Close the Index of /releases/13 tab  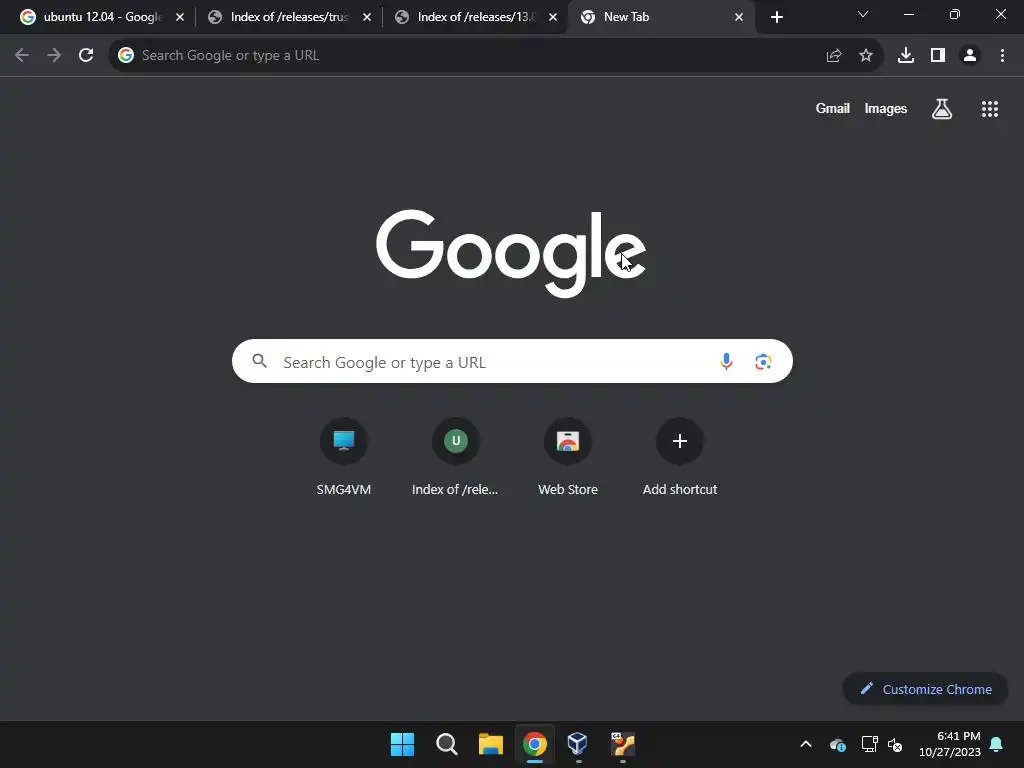pos(552,17)
